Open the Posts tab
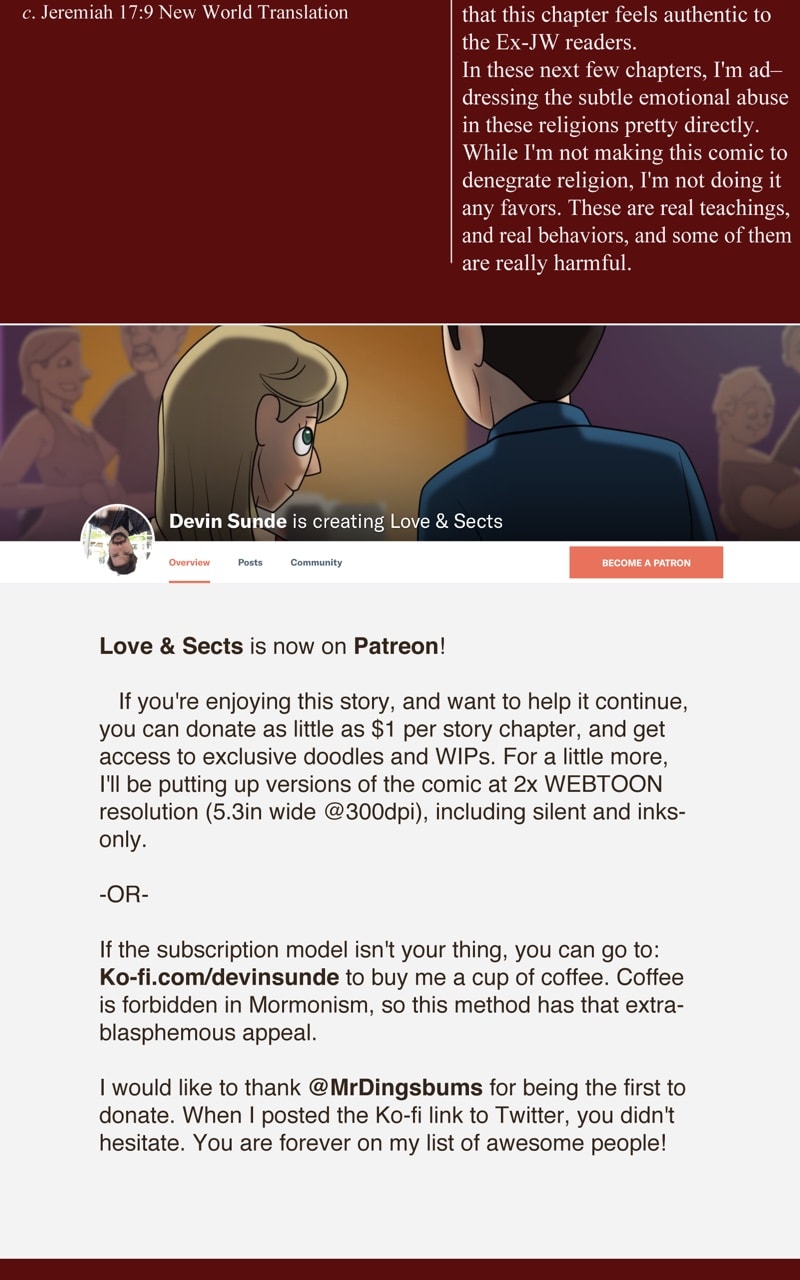This screenshot has height=1280, width=800. [250, 562]
